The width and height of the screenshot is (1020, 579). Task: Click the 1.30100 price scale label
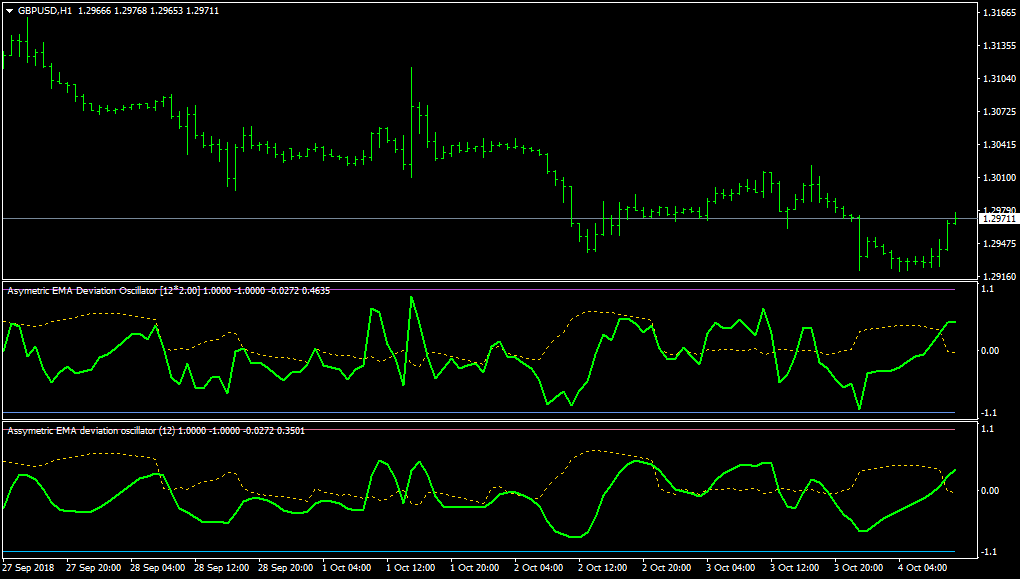click(x=999, y=178)
